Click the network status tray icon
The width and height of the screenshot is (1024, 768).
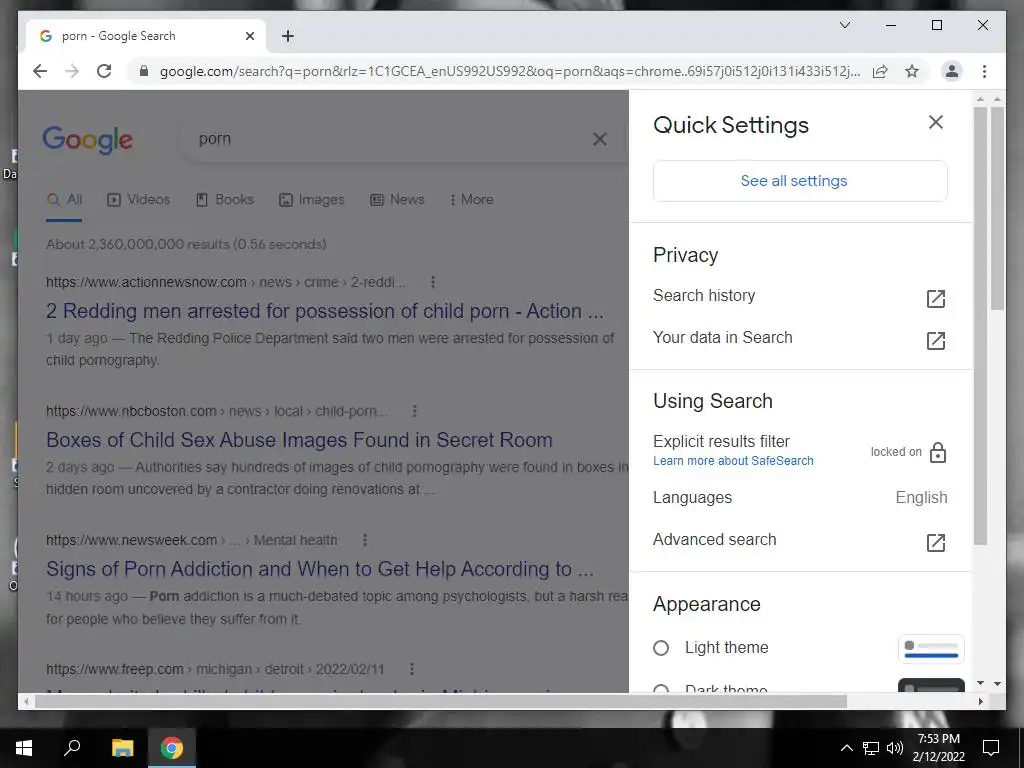(871, 748)
